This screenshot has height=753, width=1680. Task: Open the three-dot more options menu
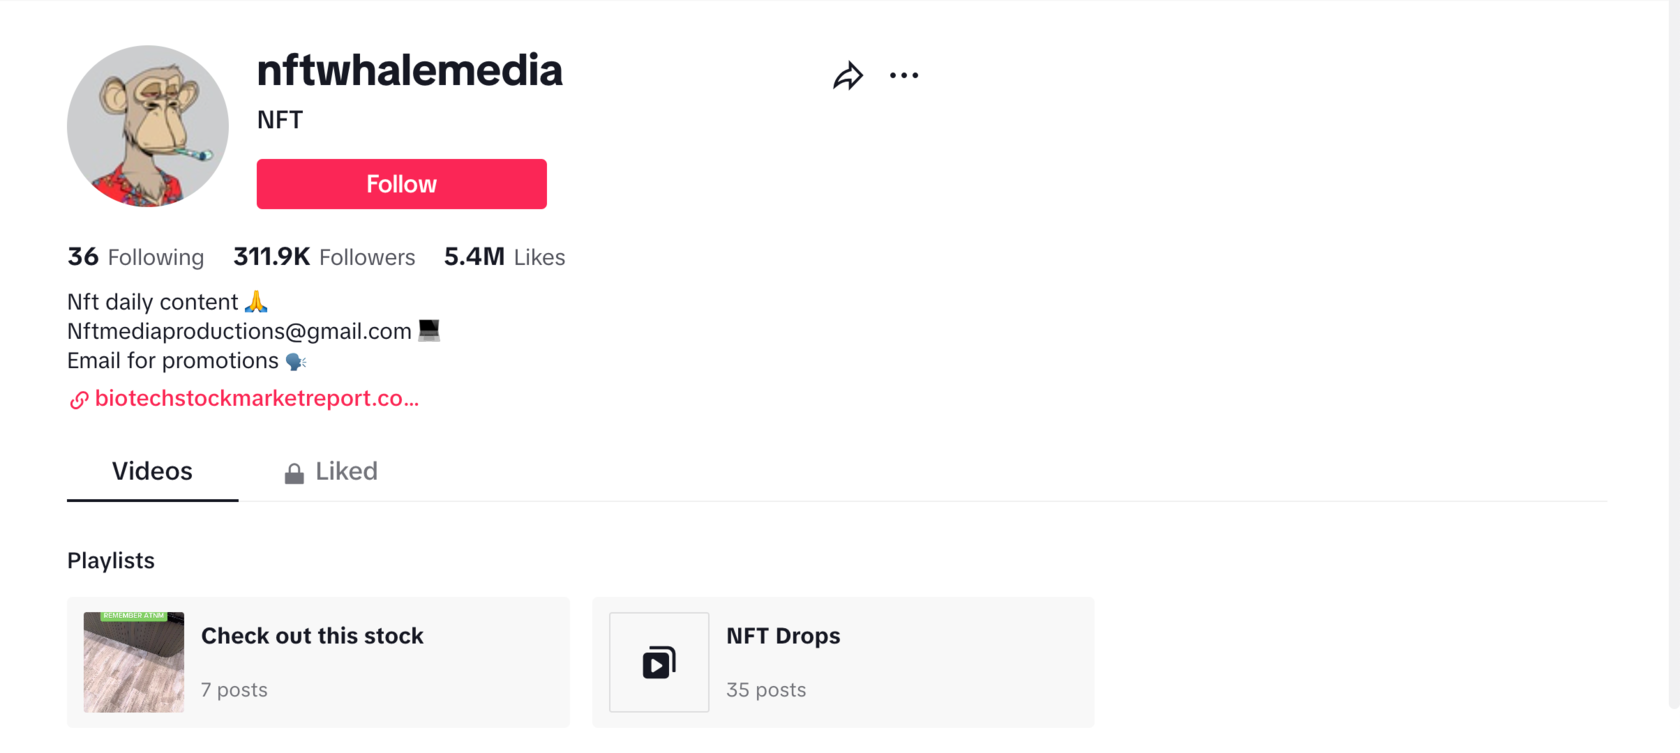[x=904, y=76]
